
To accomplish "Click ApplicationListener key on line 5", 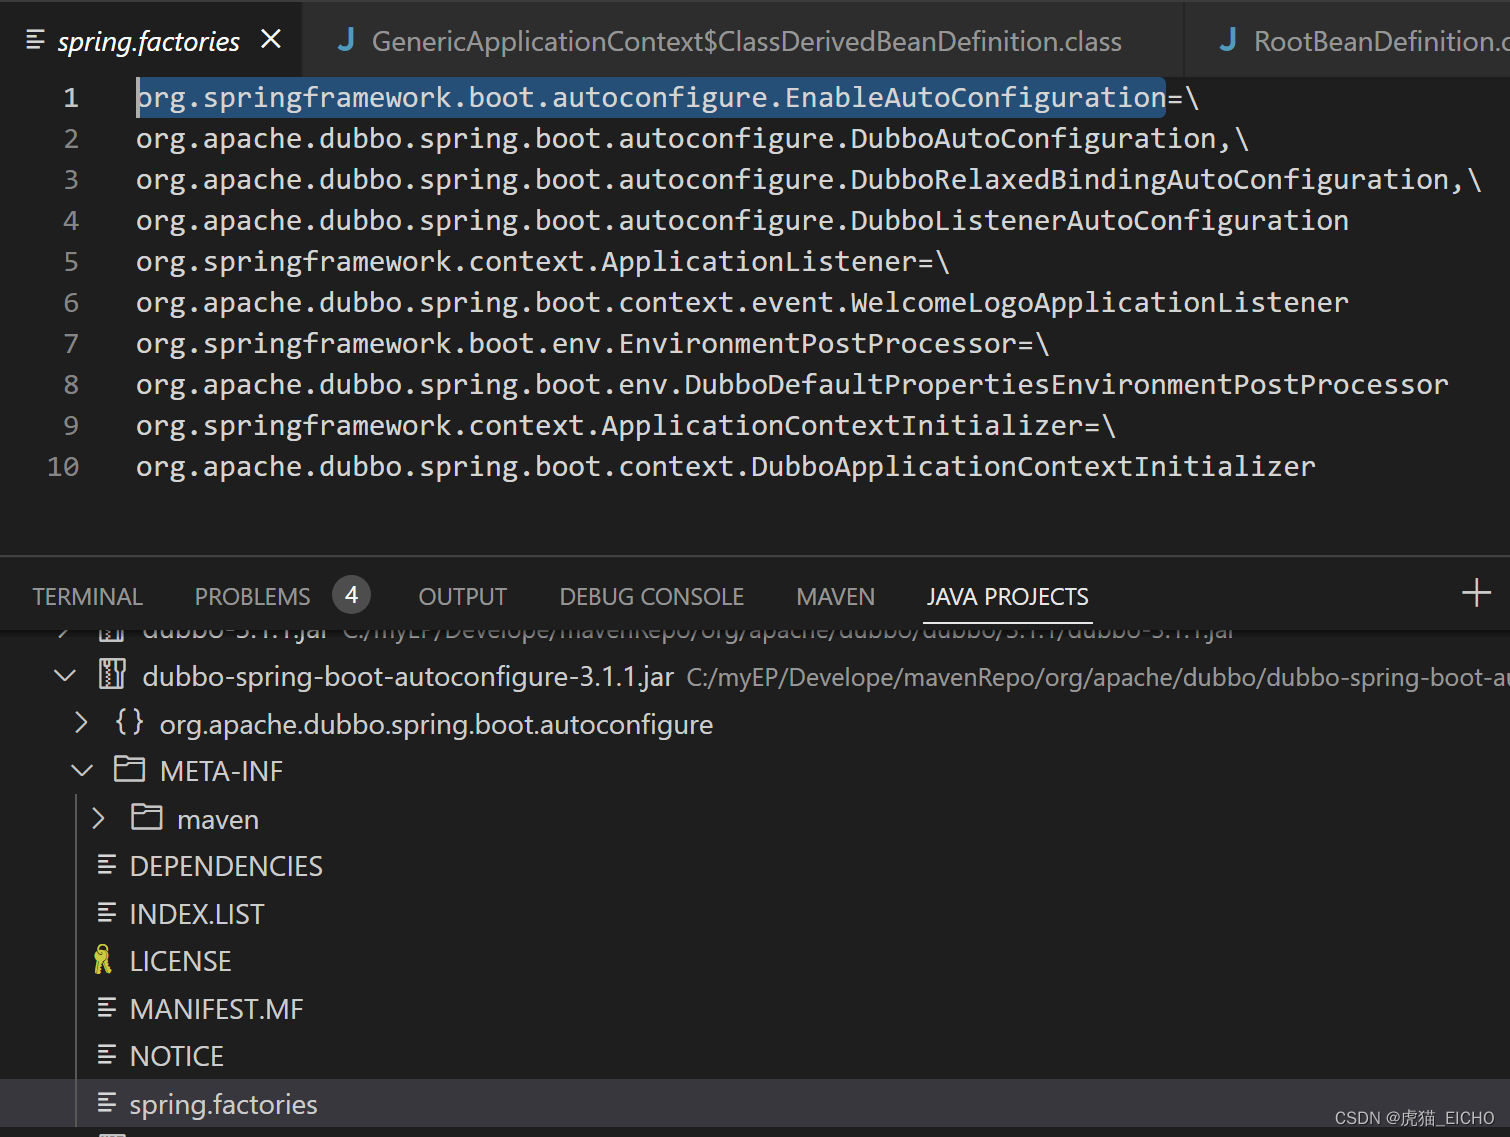I will [x=758, y=262].
